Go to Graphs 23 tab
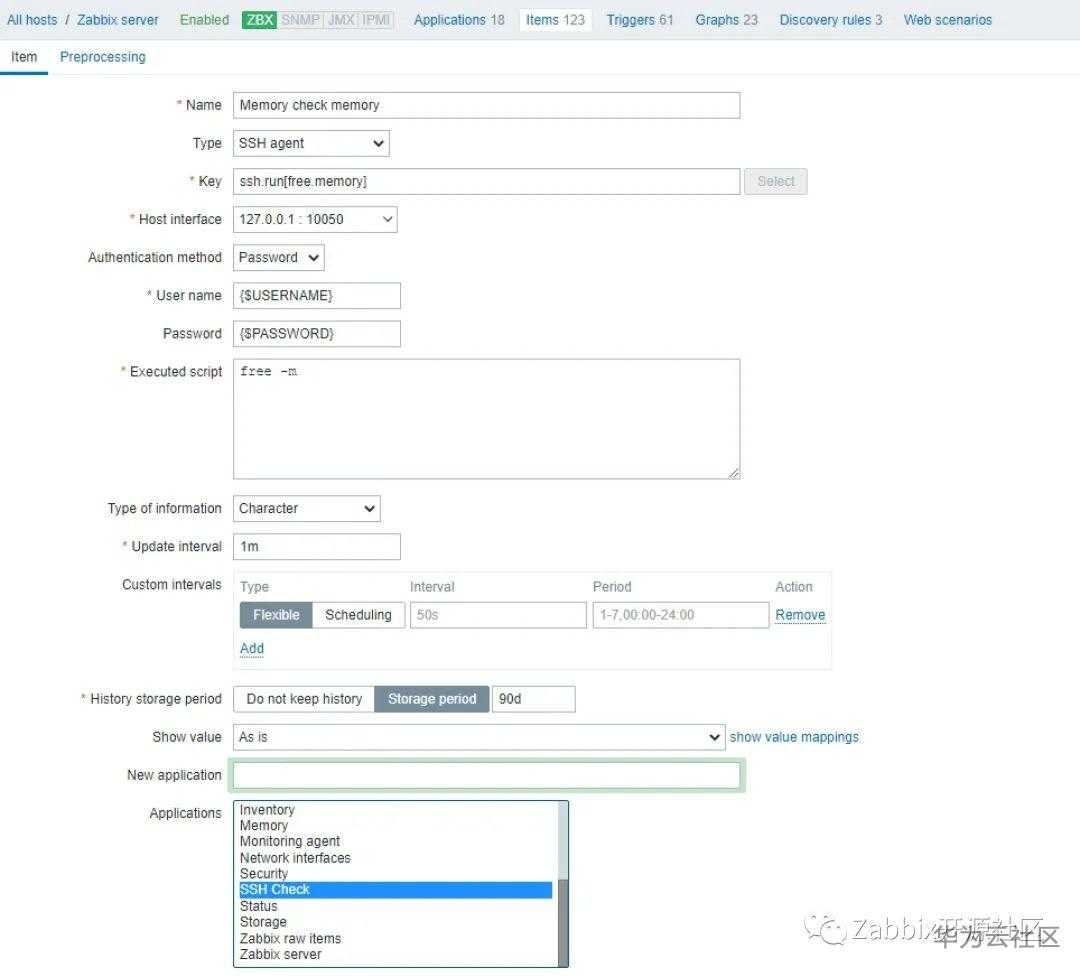The height and width of the screenshot is (977, 1080). (x=726, y=20)
